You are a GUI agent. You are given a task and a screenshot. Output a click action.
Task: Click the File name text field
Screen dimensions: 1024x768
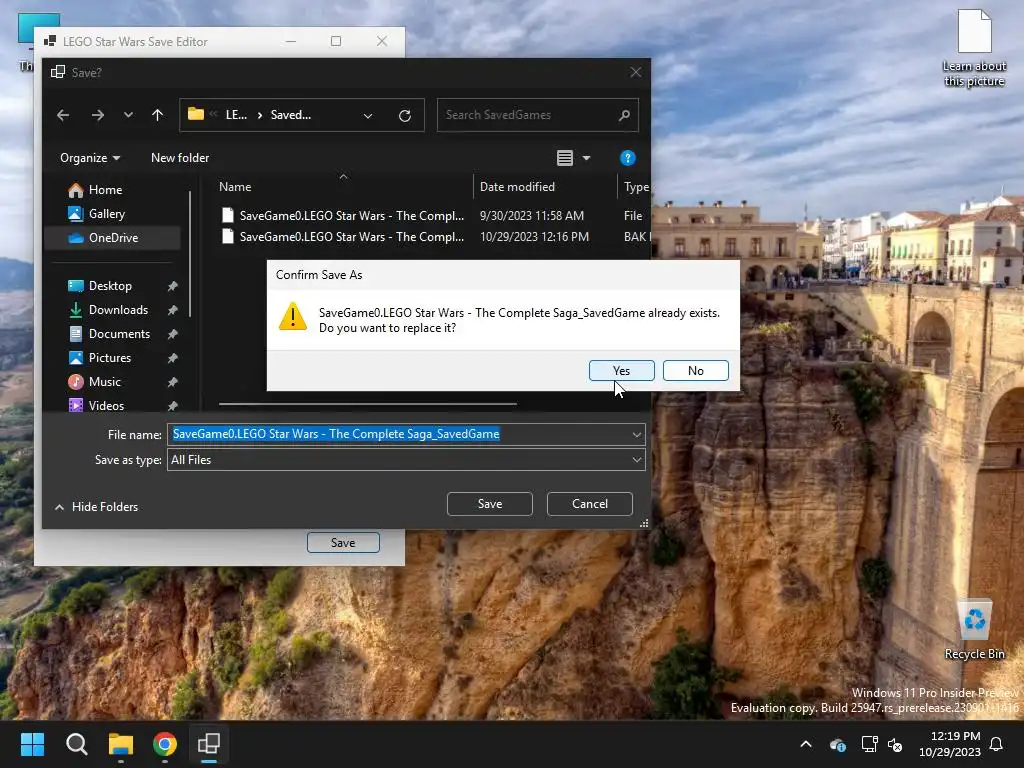coord(398,434)
